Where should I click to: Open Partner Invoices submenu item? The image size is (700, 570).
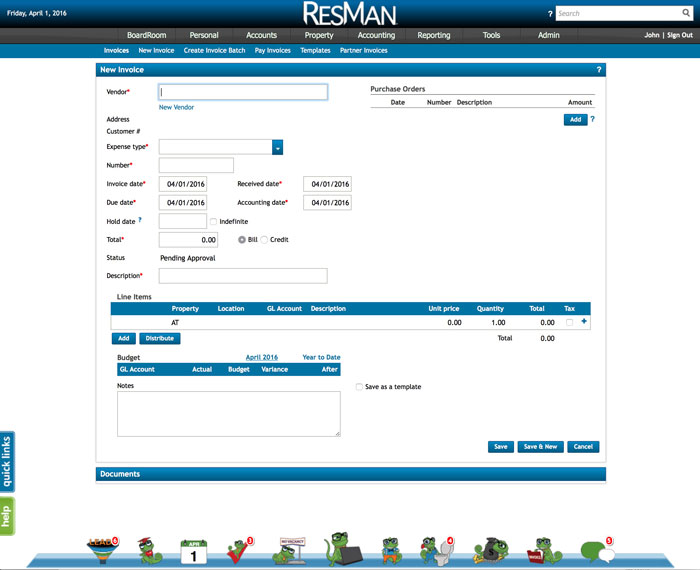364,50
